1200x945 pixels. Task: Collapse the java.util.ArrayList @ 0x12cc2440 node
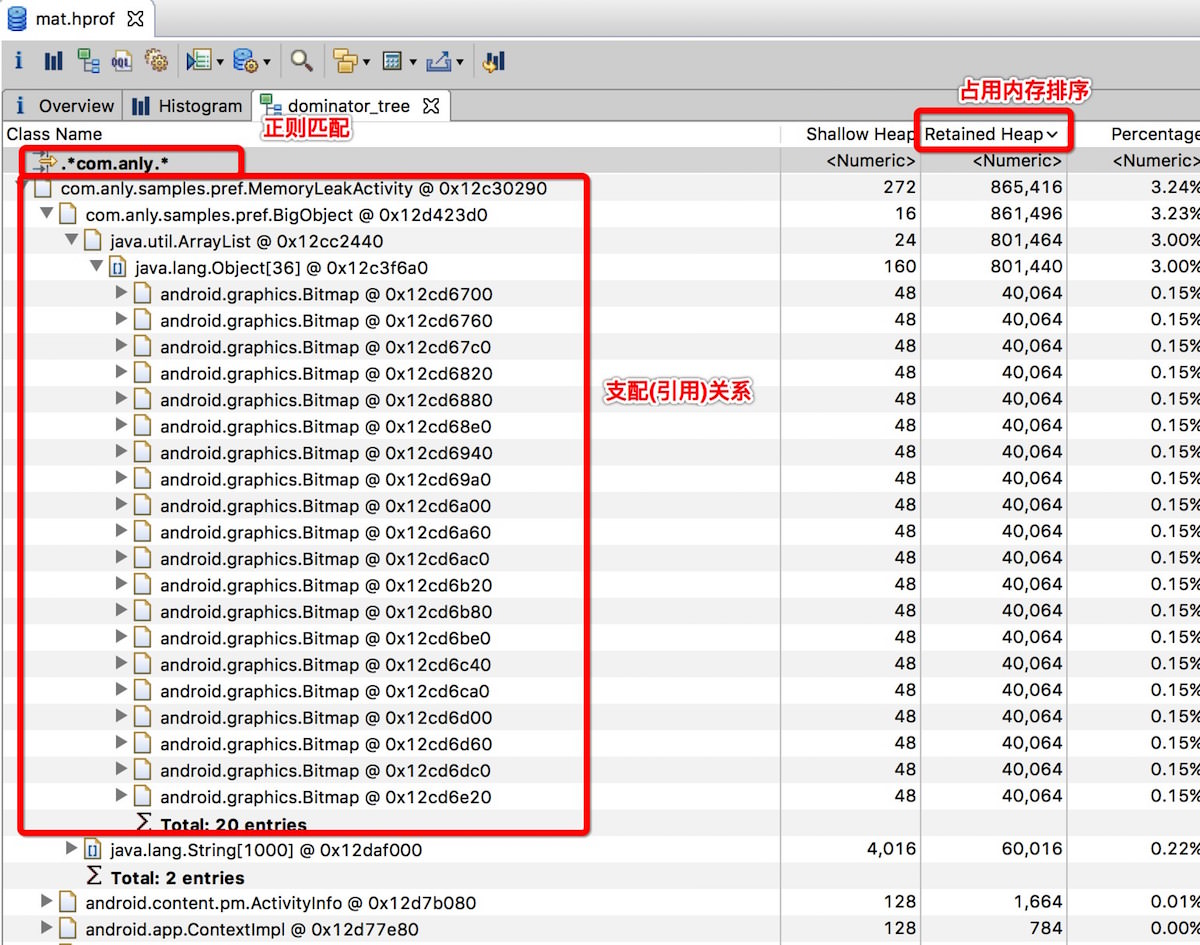tap(72, 240)
